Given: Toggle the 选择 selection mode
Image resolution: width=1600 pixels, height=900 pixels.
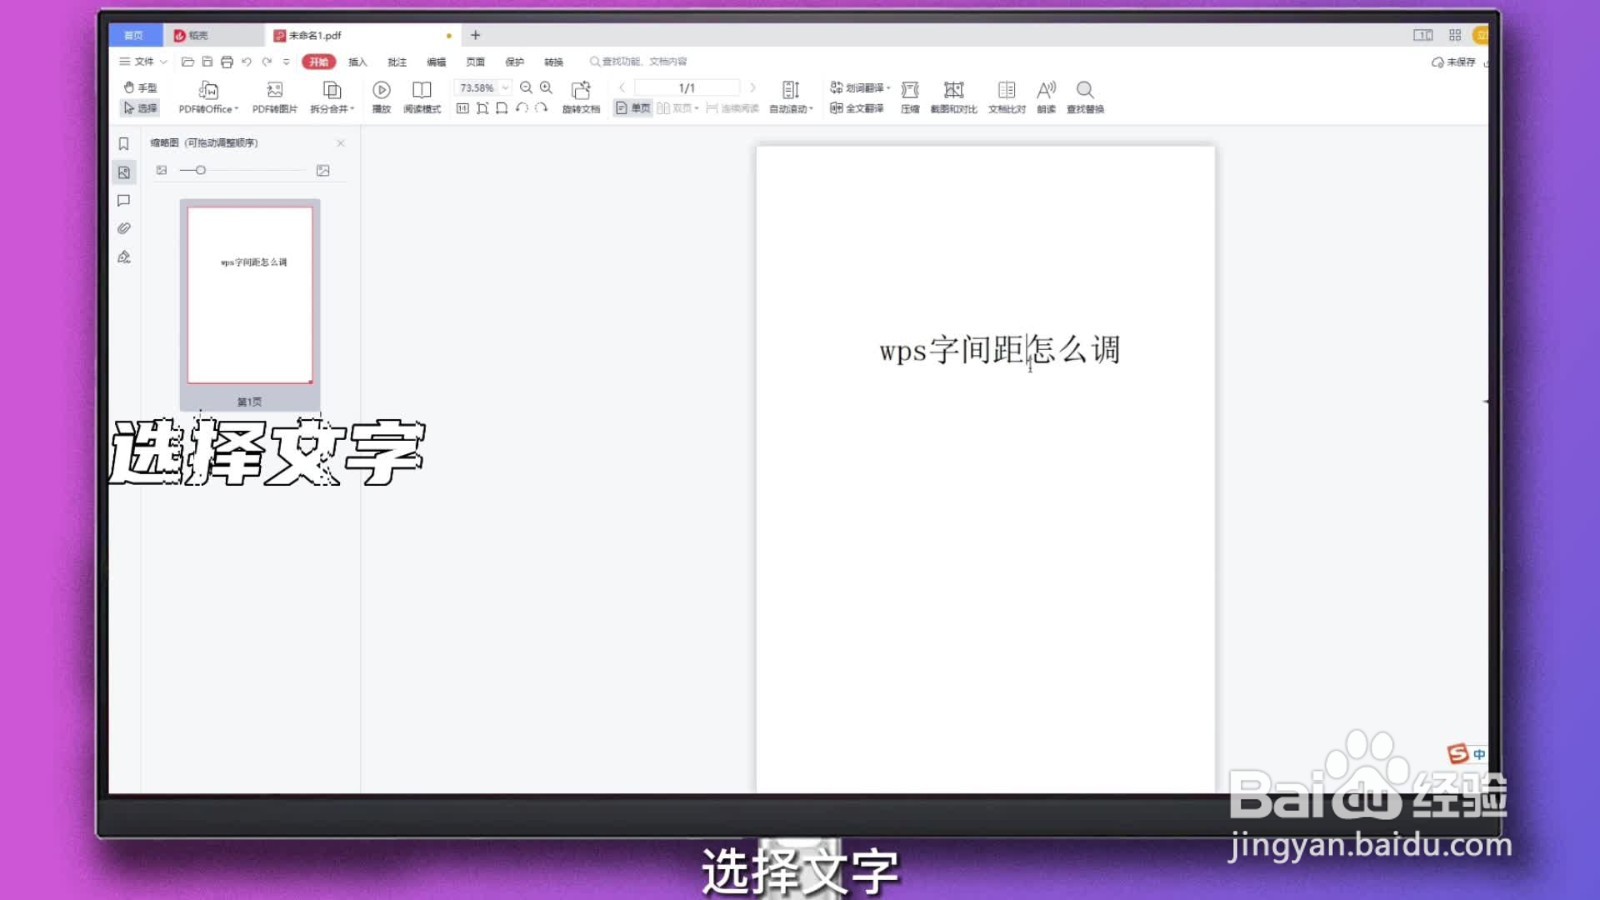Looking at the screenshot, I should point(141,107).
